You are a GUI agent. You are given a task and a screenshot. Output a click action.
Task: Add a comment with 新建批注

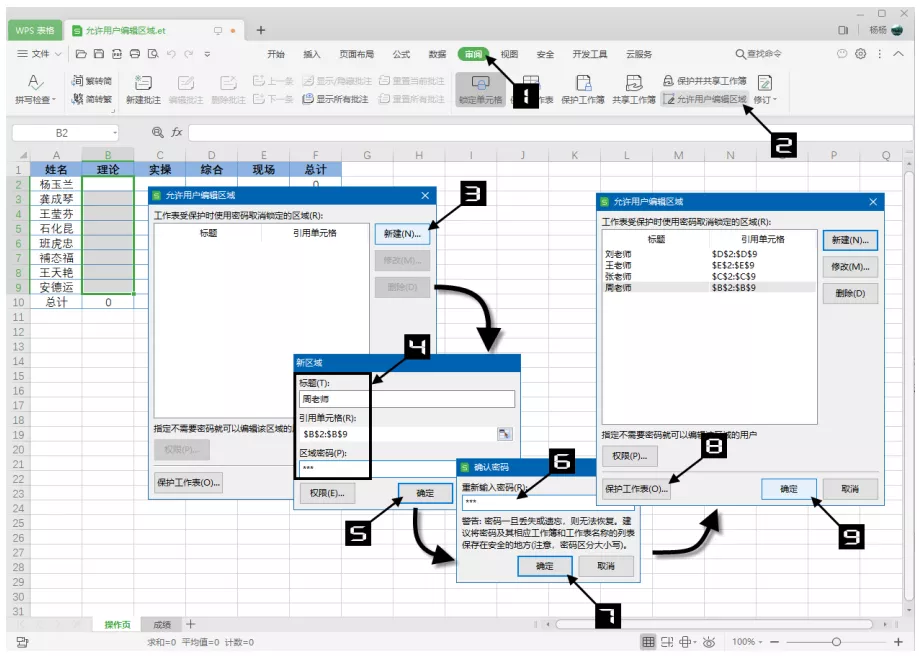(143, 89)
